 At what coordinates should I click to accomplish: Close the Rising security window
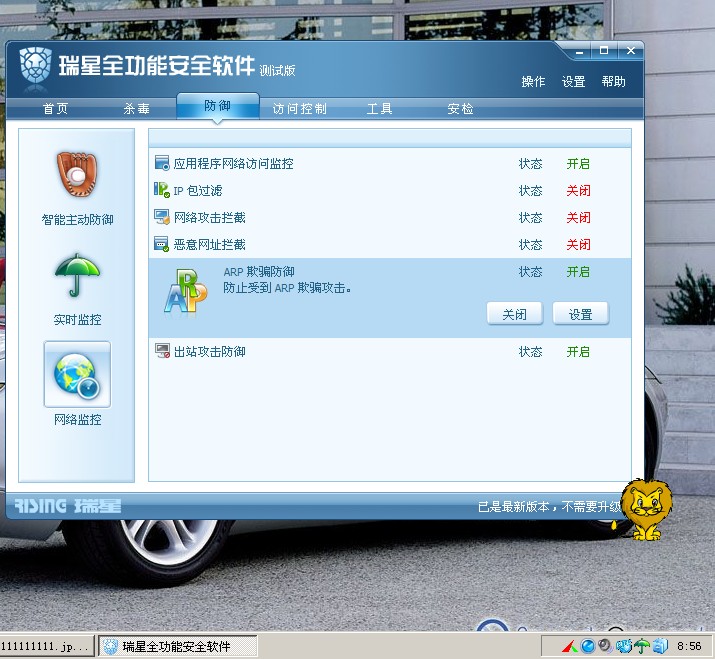631,51
